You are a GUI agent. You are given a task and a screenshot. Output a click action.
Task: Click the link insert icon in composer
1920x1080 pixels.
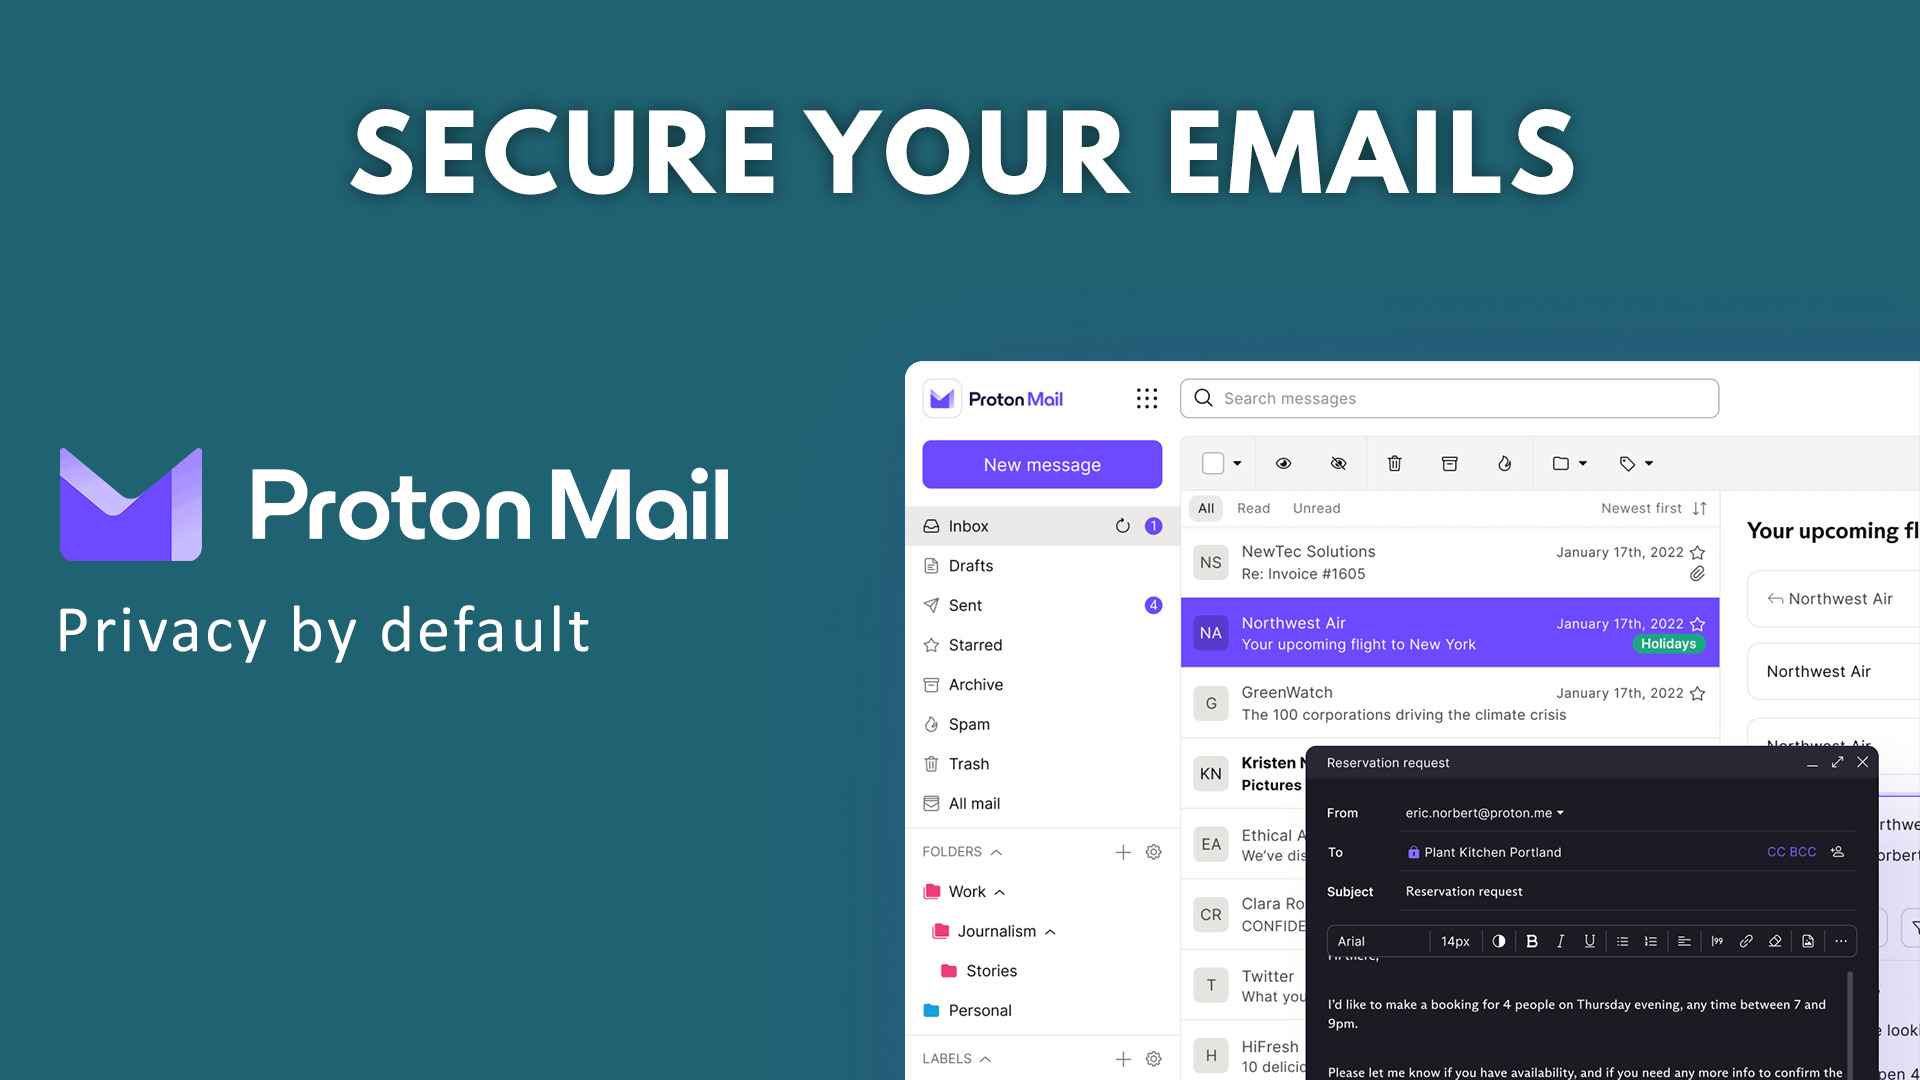[x=1746, y=940]
